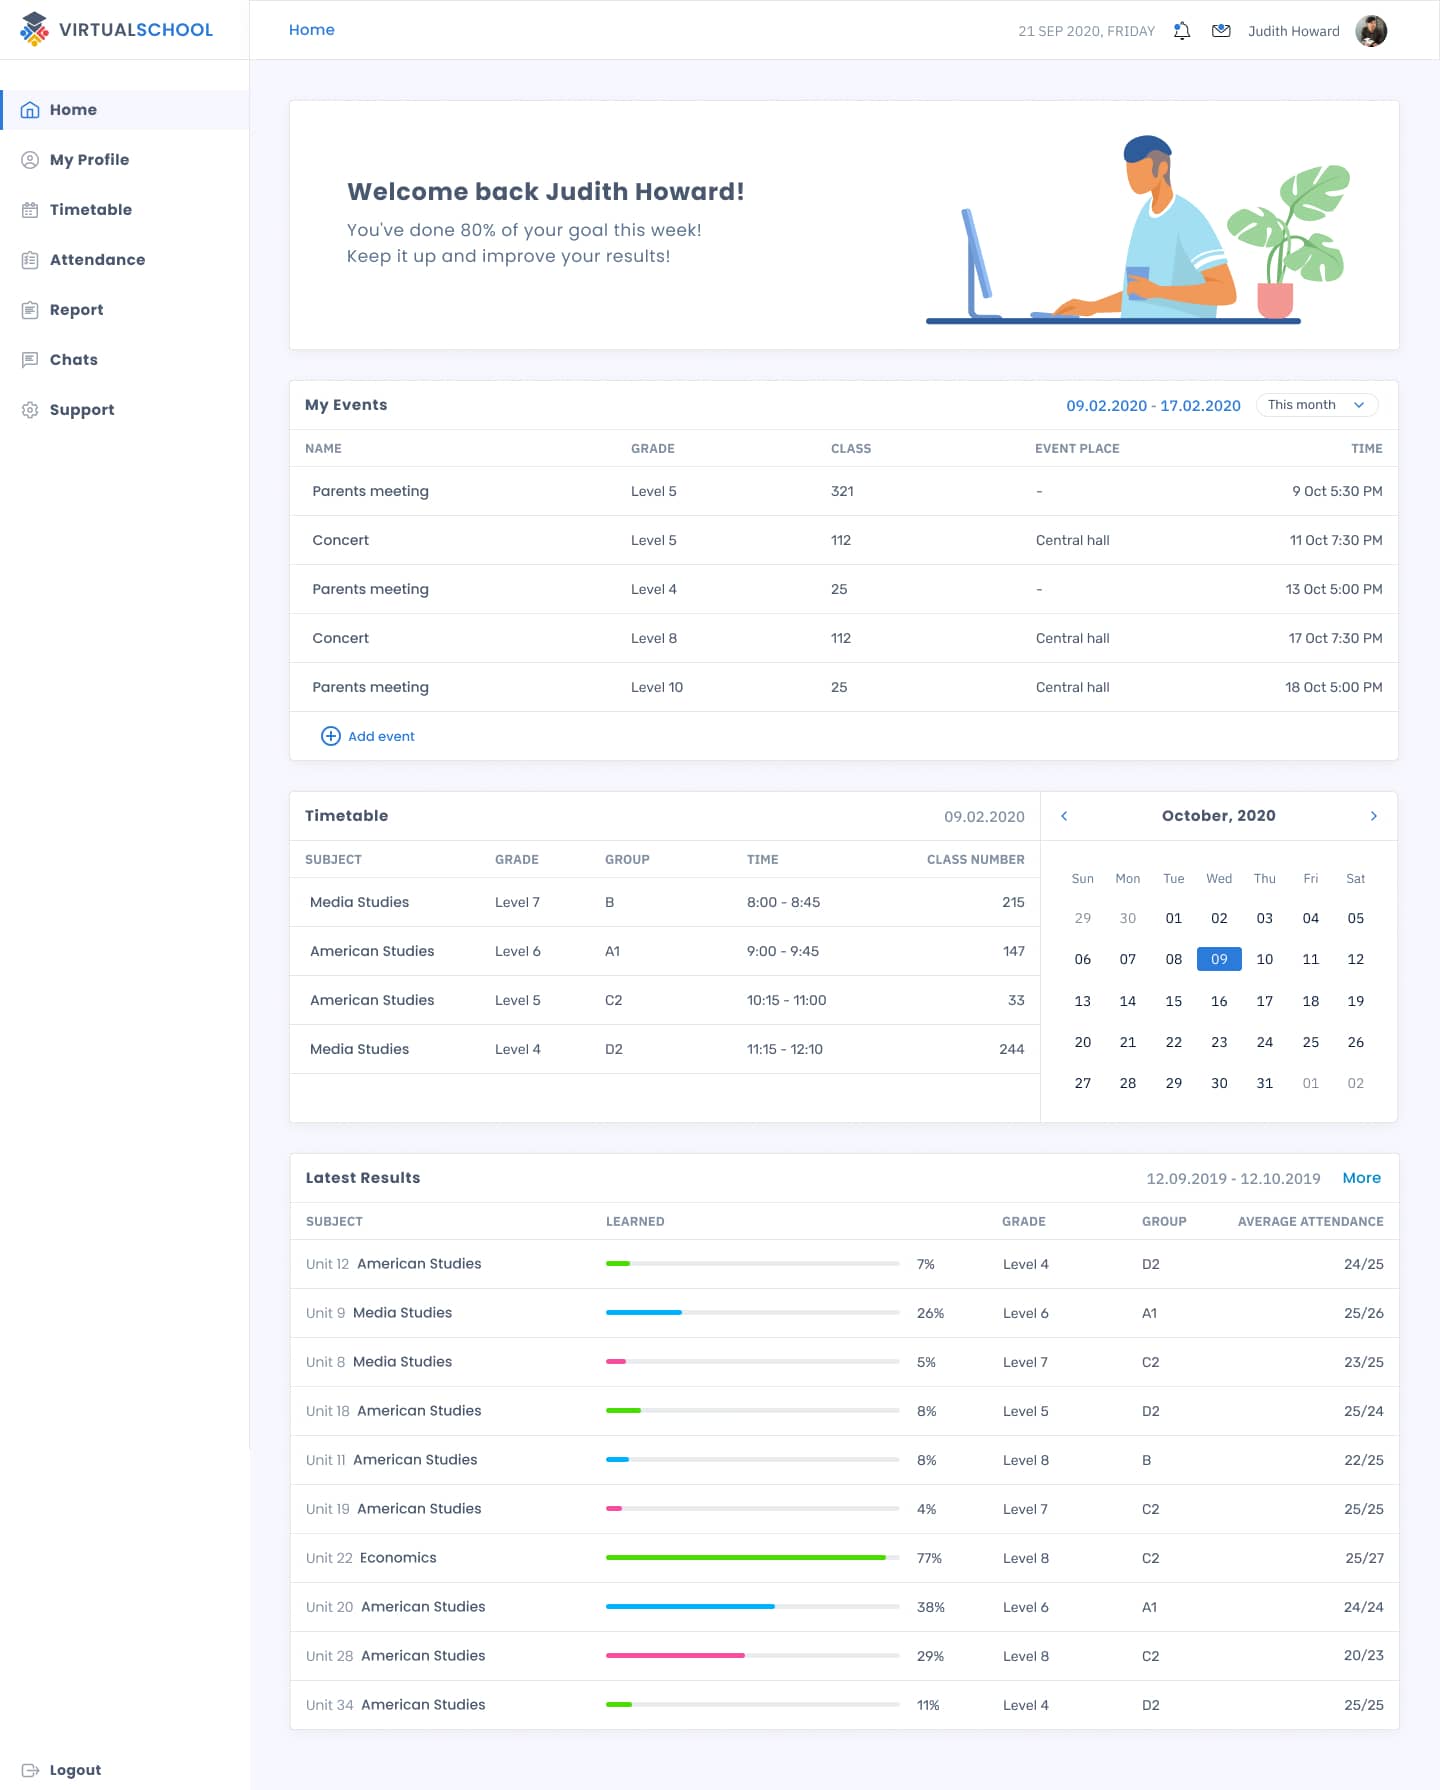Click the LEARNED column header
This screenshot has height=1790, width=1440.
pos(635,1222)
